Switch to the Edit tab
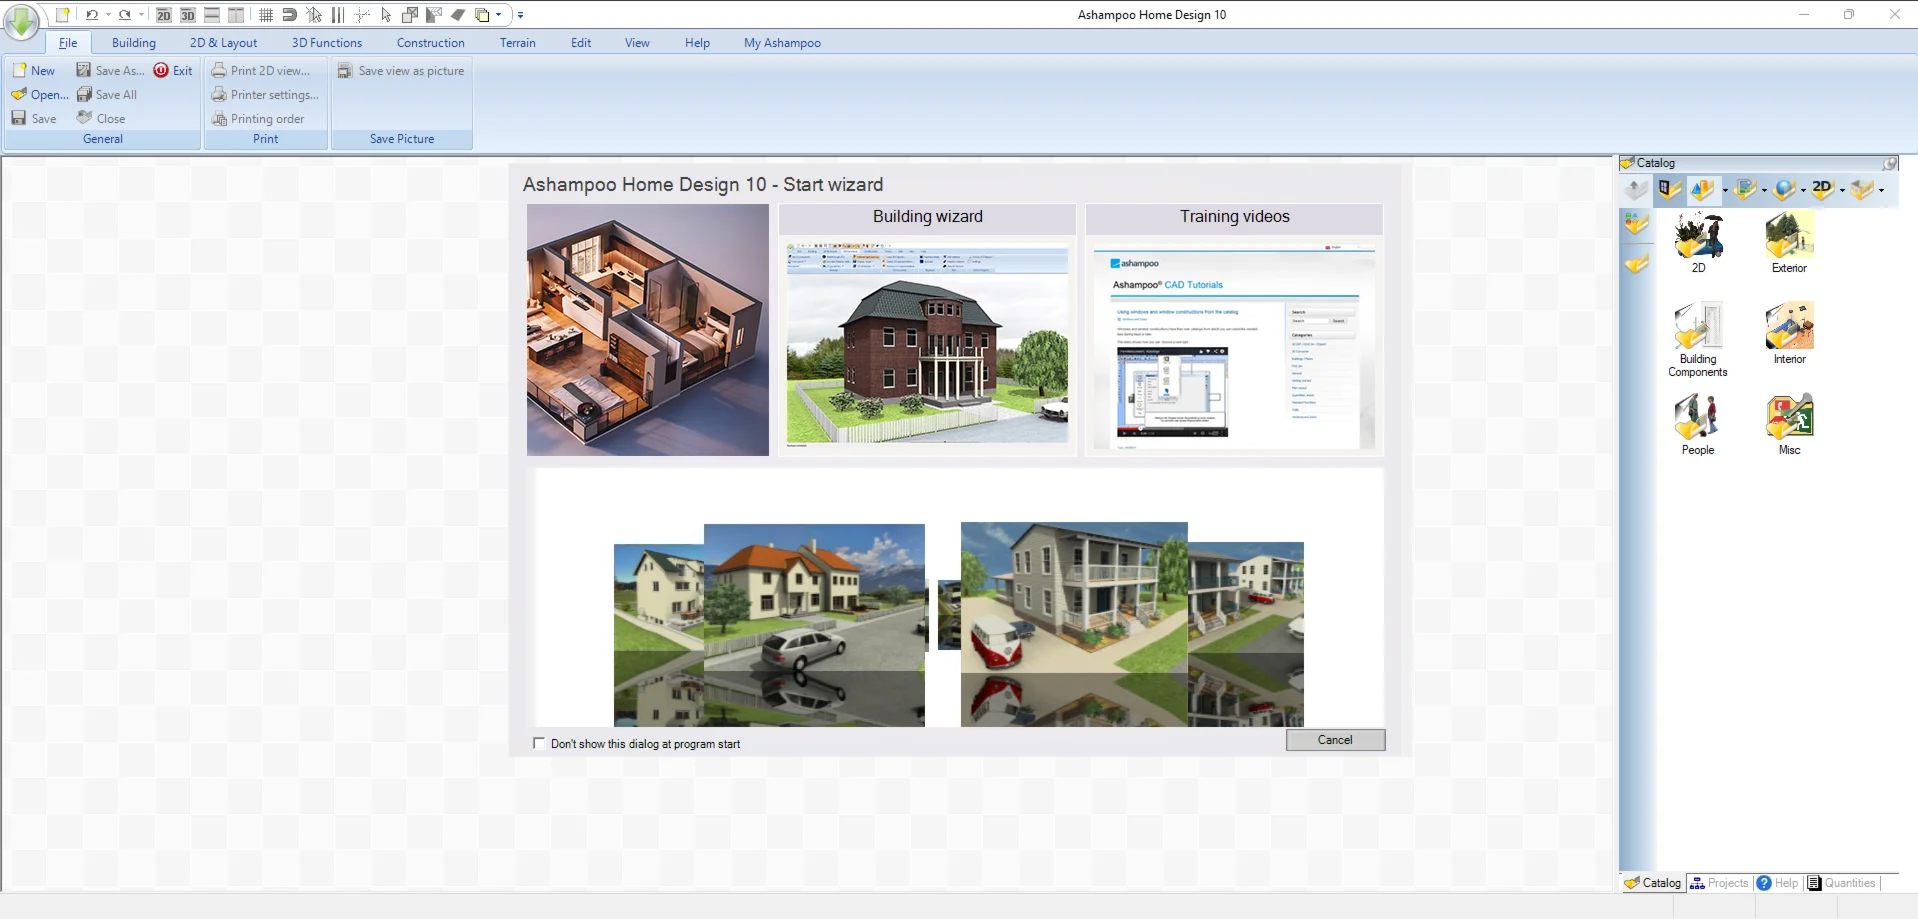 point(581,43)
